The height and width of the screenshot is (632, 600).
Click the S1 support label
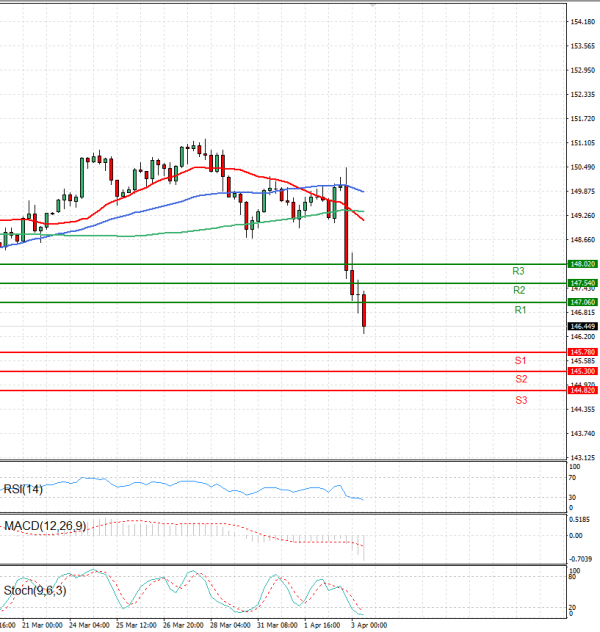coord(520,360)
